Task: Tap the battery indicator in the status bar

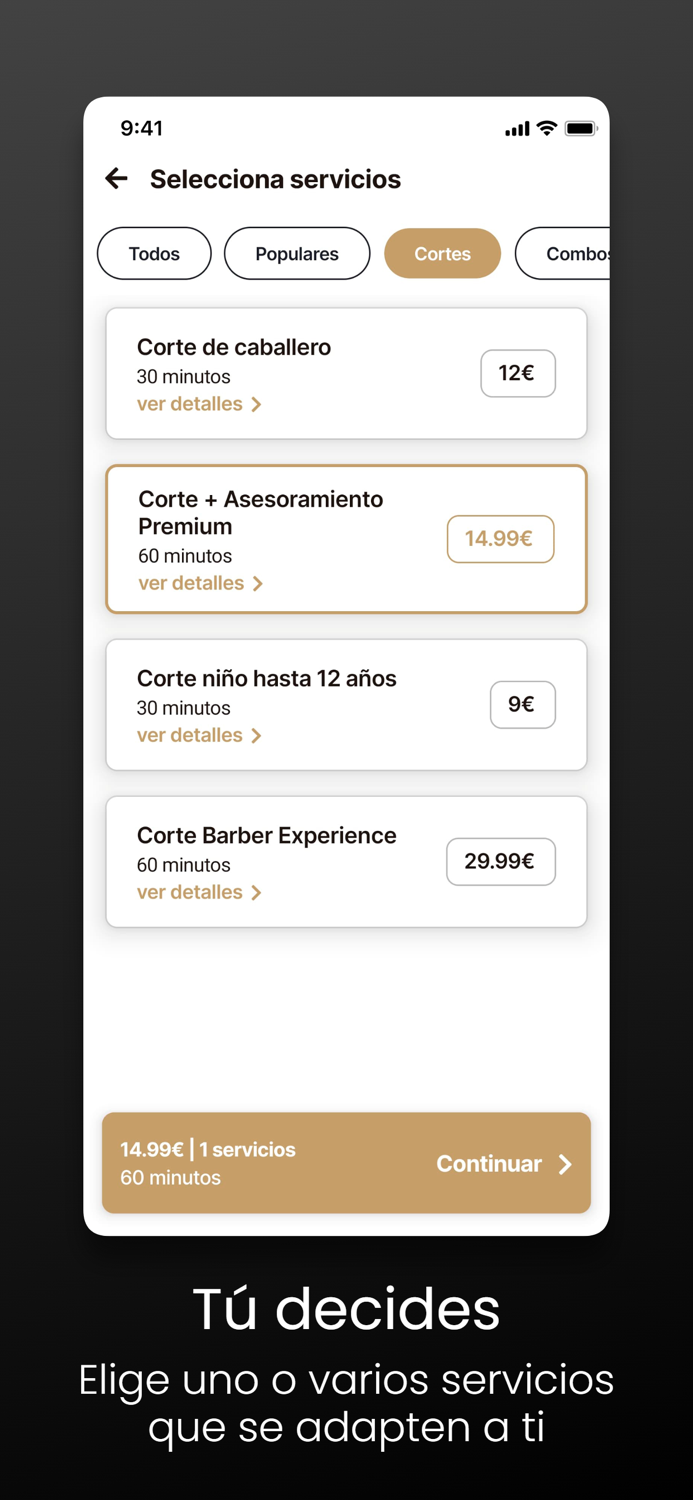Action: [x=581, y=128]
